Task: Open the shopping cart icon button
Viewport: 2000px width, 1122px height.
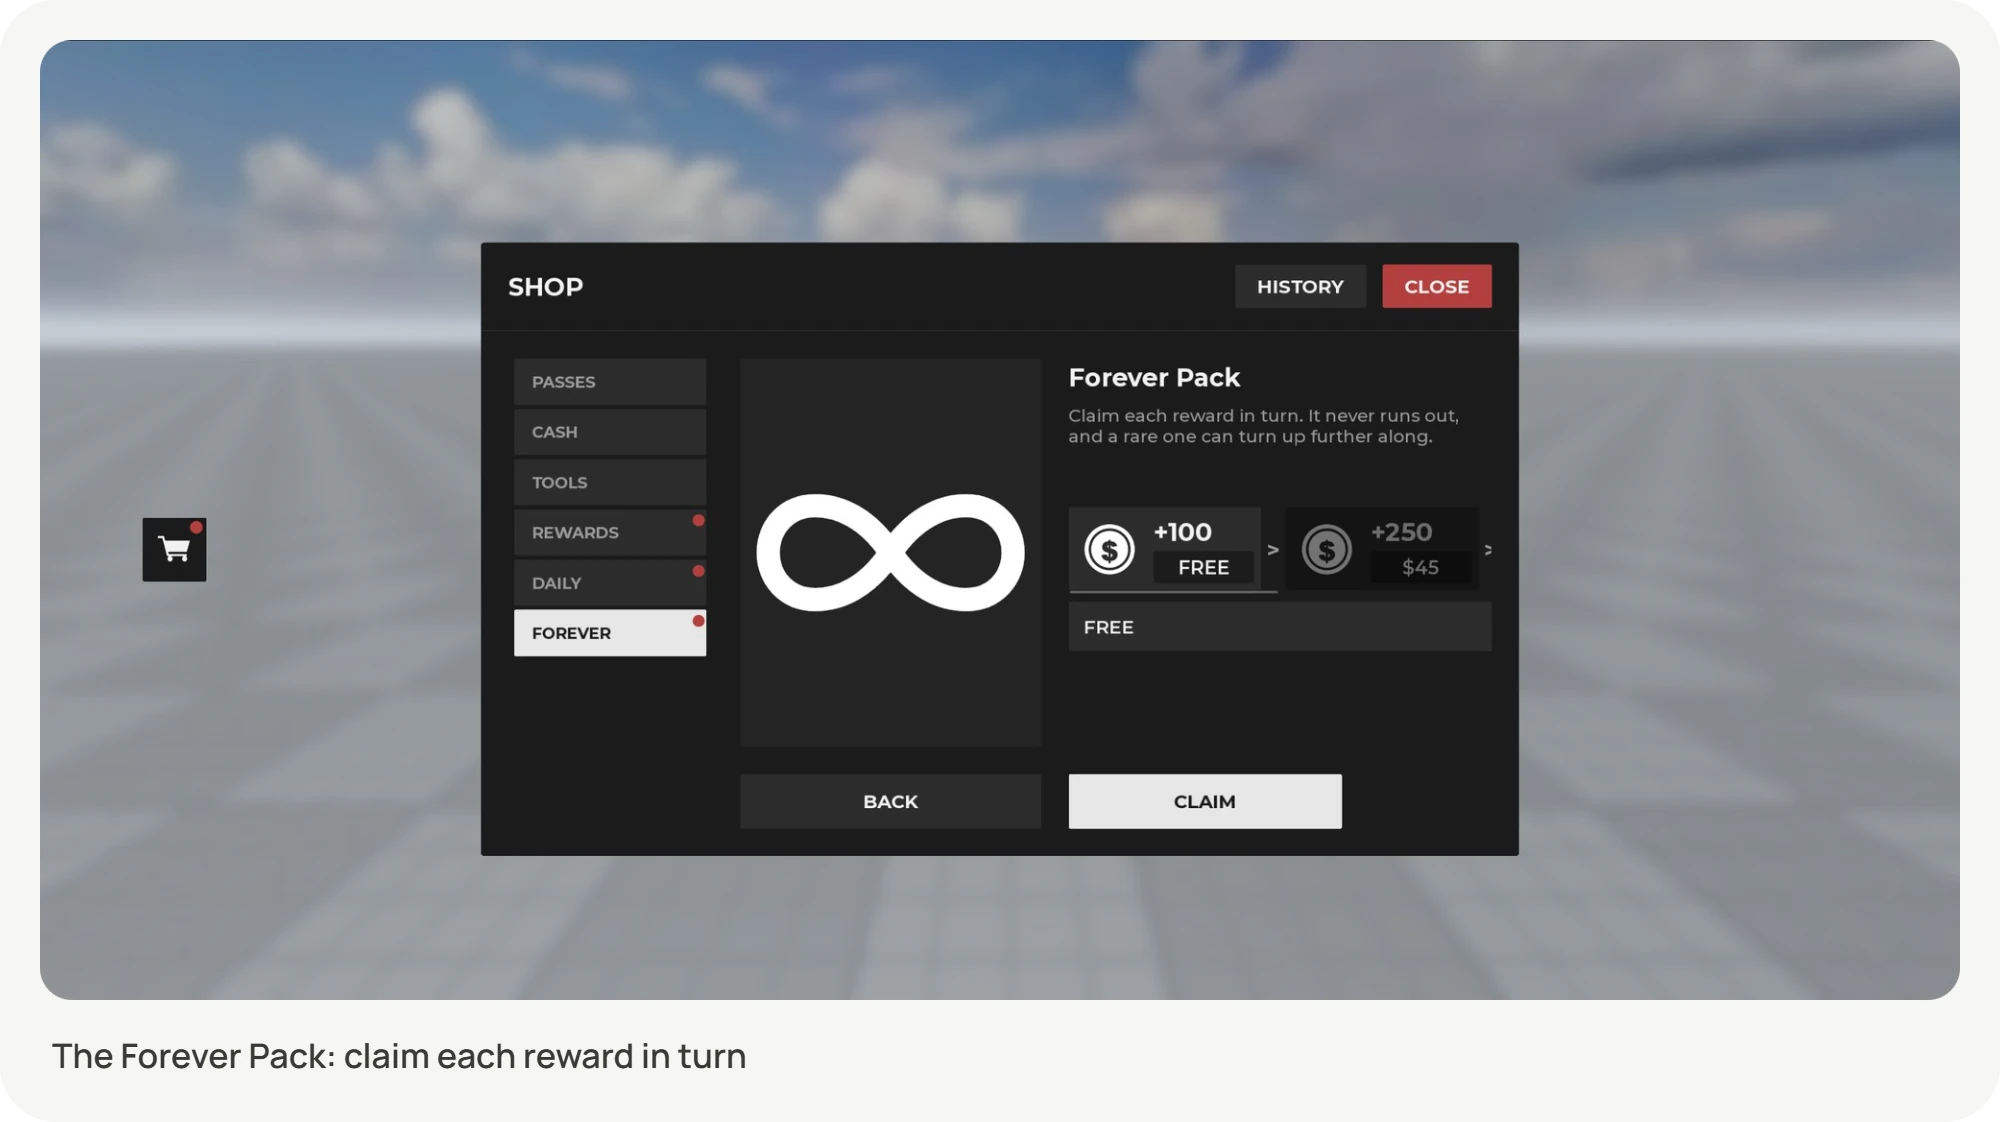Action: click(174, 549)
